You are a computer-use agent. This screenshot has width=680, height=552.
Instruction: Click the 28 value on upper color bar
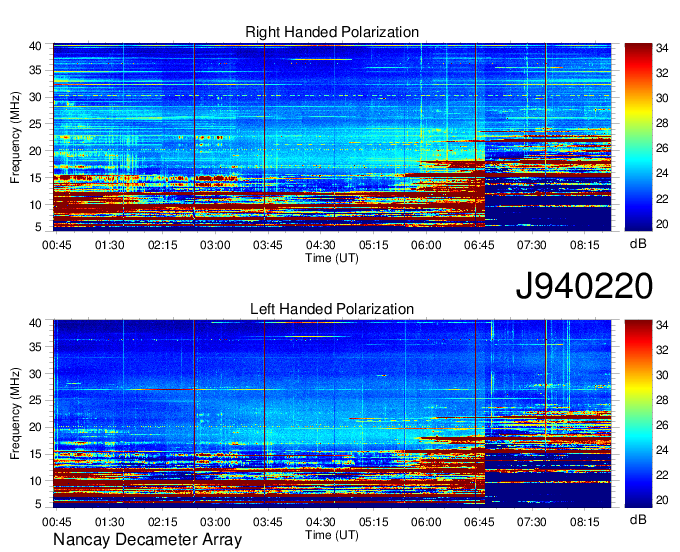click(662, 124)
